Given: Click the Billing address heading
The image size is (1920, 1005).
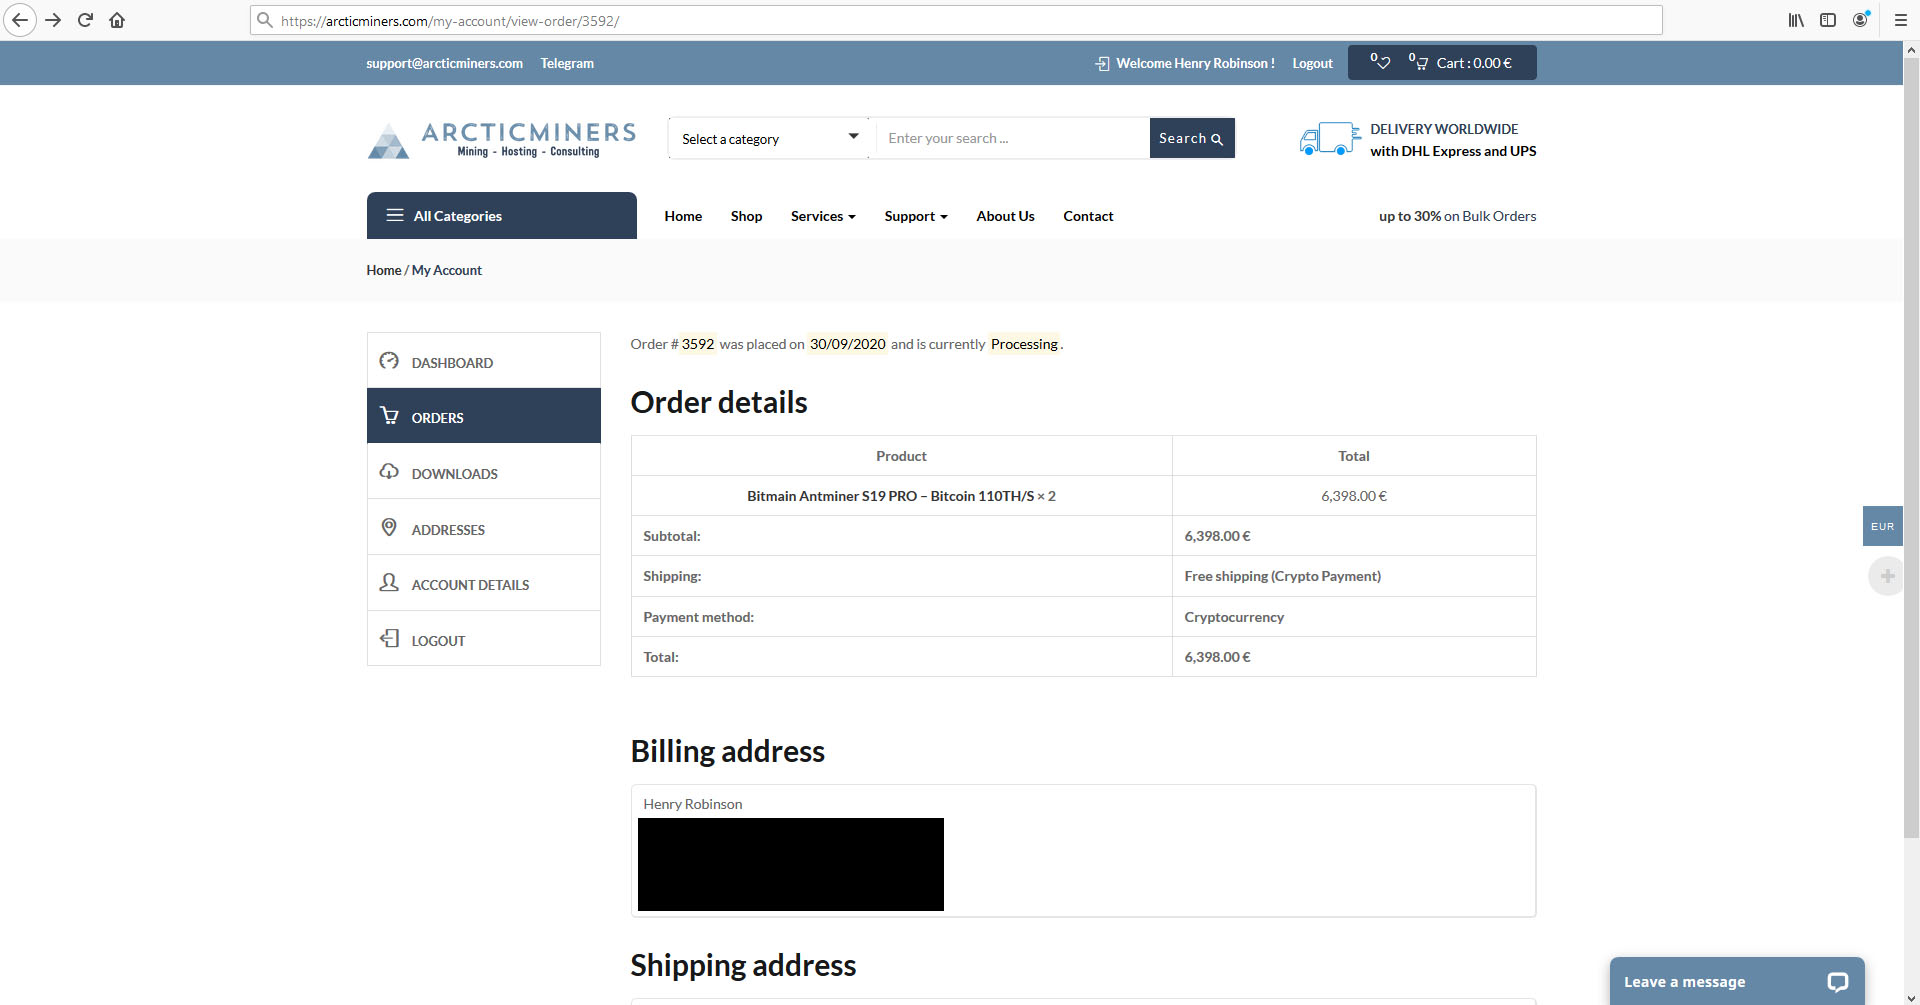Looking at the screenshot, I should (x=728, y=751).
